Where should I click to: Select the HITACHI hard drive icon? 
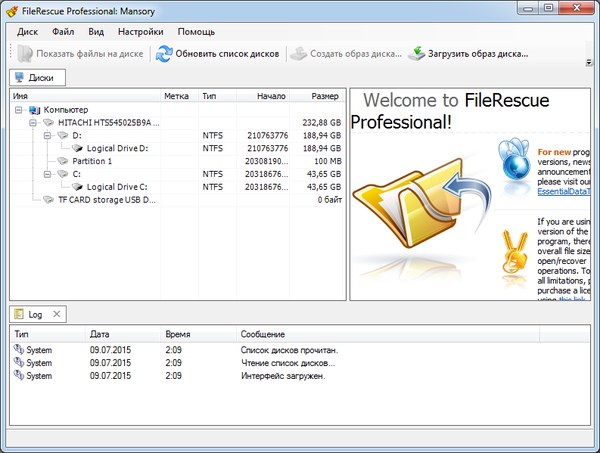coord(49,122)
